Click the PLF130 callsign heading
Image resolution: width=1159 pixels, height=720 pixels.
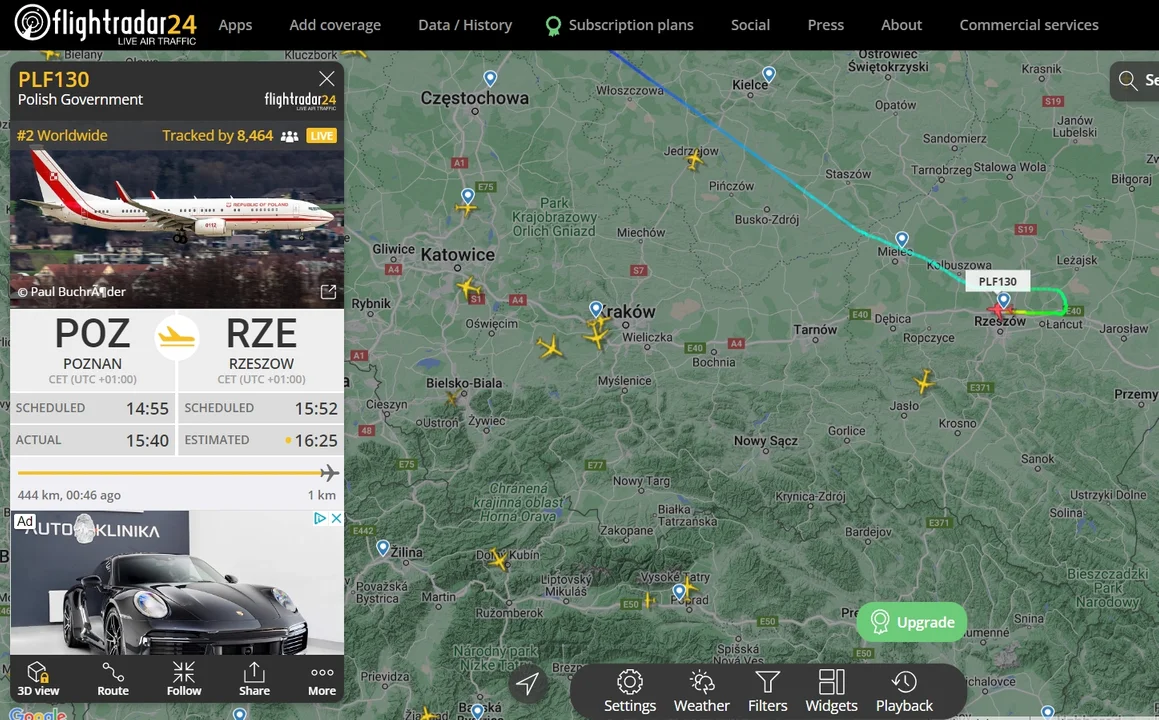(x=53, y=79)
